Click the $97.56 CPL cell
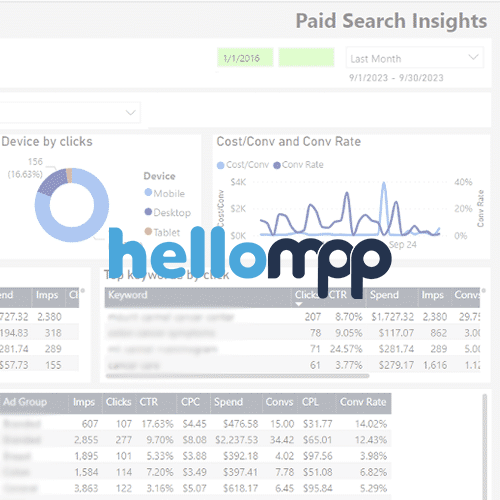The width and height of the screenshot is (500, 500). tap(317, 456)
